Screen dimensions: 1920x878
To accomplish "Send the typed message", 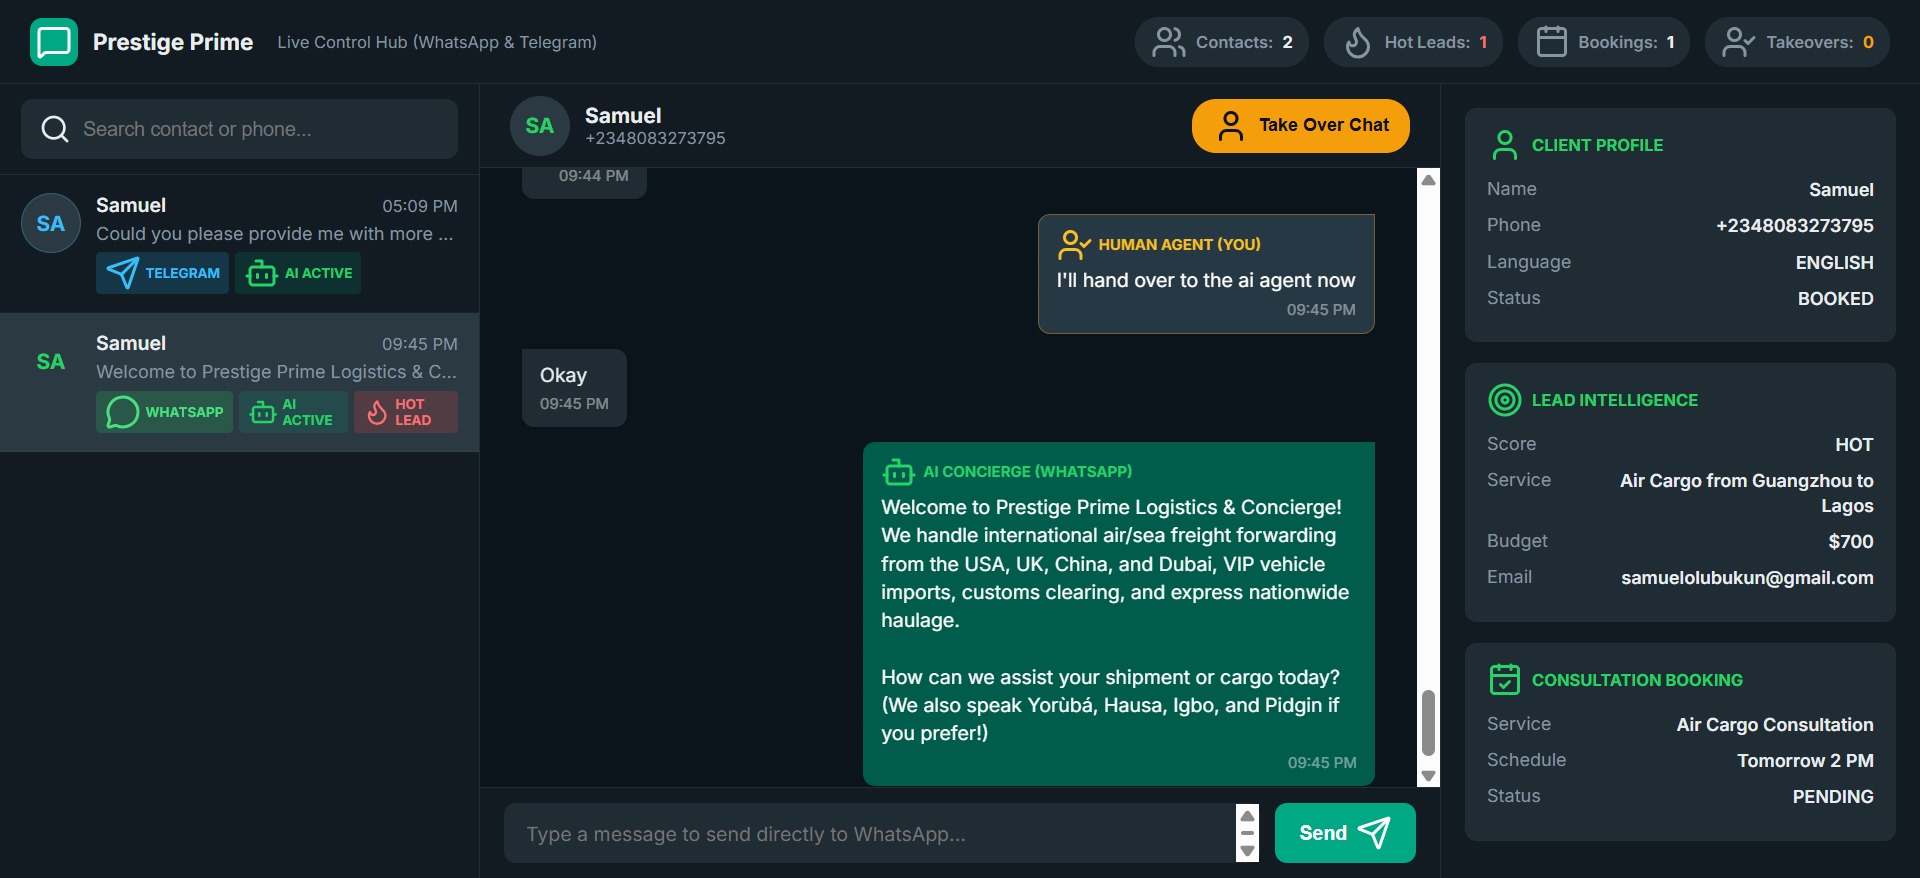I will pos(1344,833).
